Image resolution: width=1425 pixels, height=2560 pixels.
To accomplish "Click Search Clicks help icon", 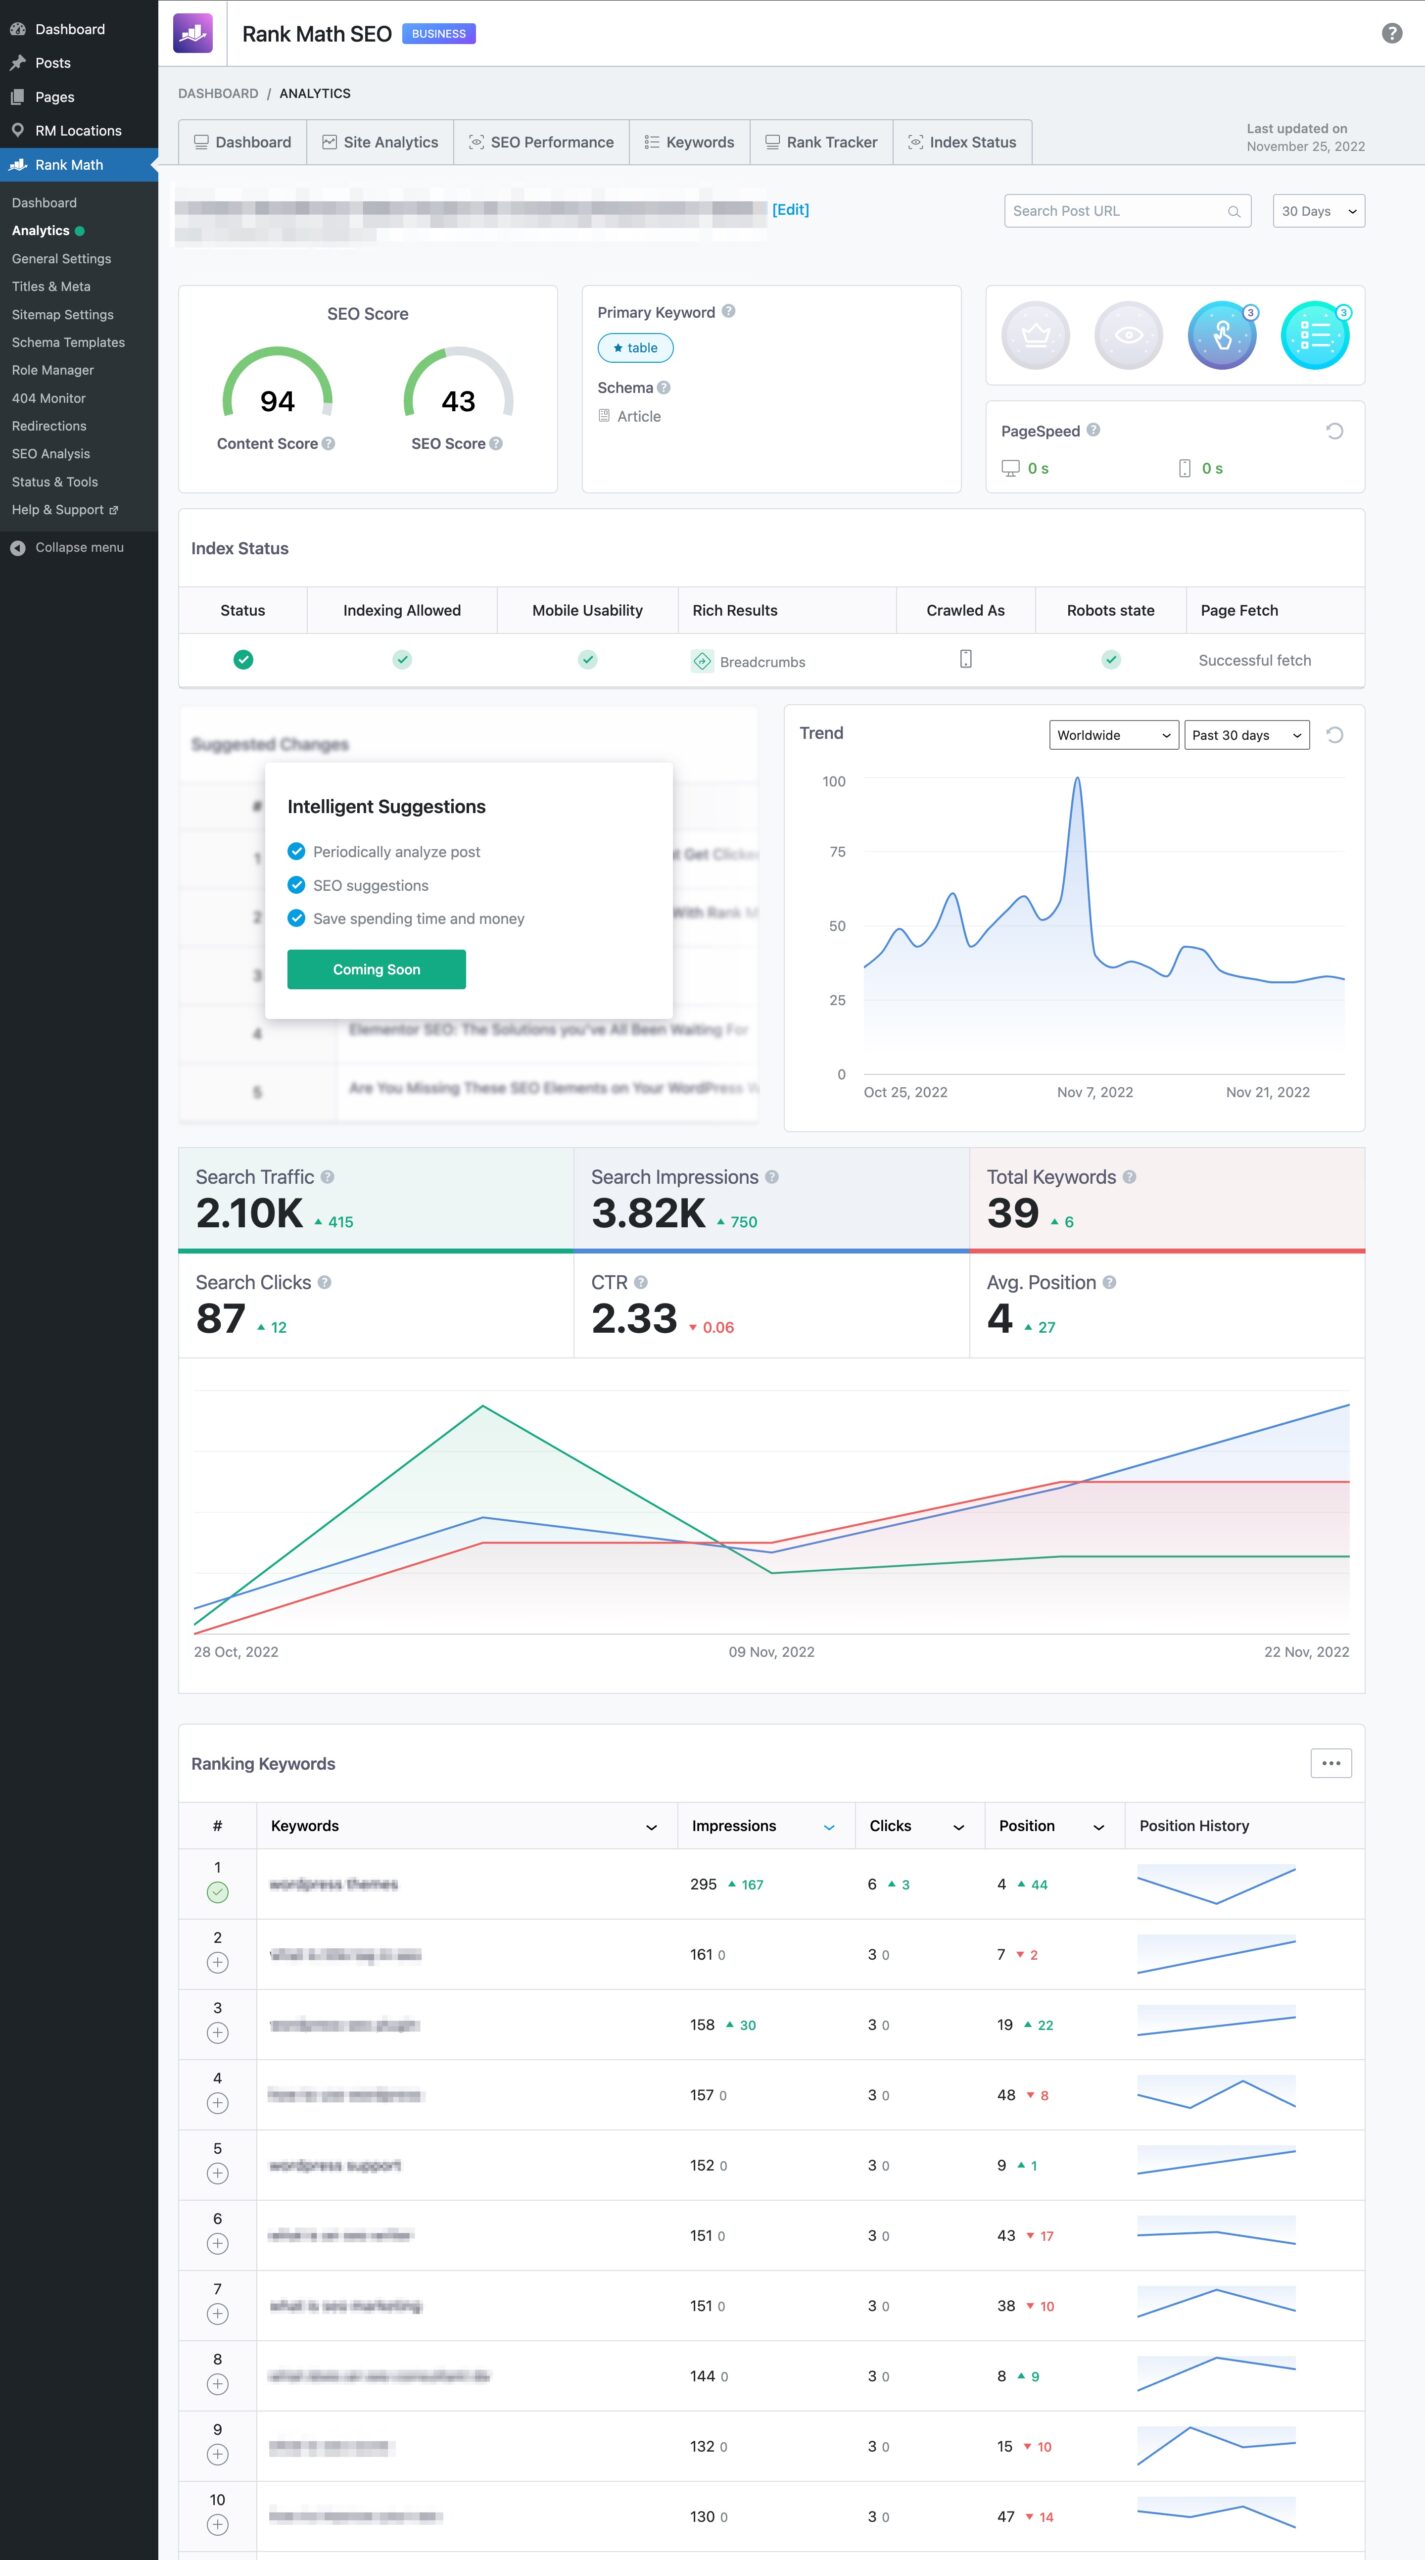I will click(324, 1282).
